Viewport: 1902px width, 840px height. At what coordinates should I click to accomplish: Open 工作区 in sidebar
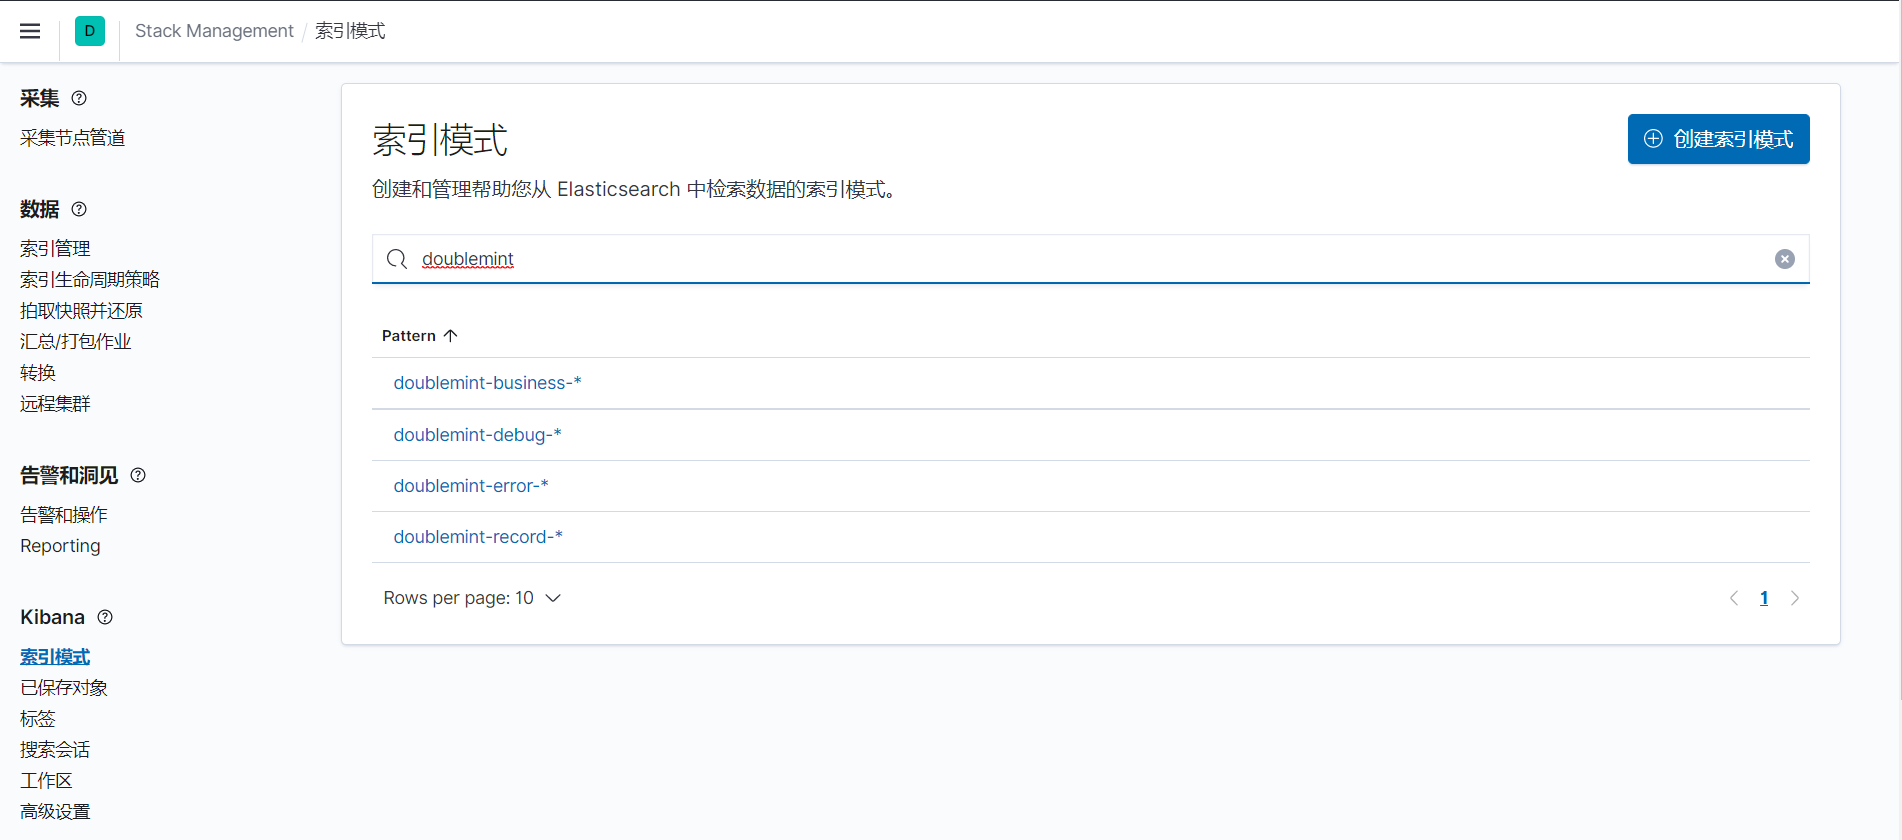click(x=46, y=780)
